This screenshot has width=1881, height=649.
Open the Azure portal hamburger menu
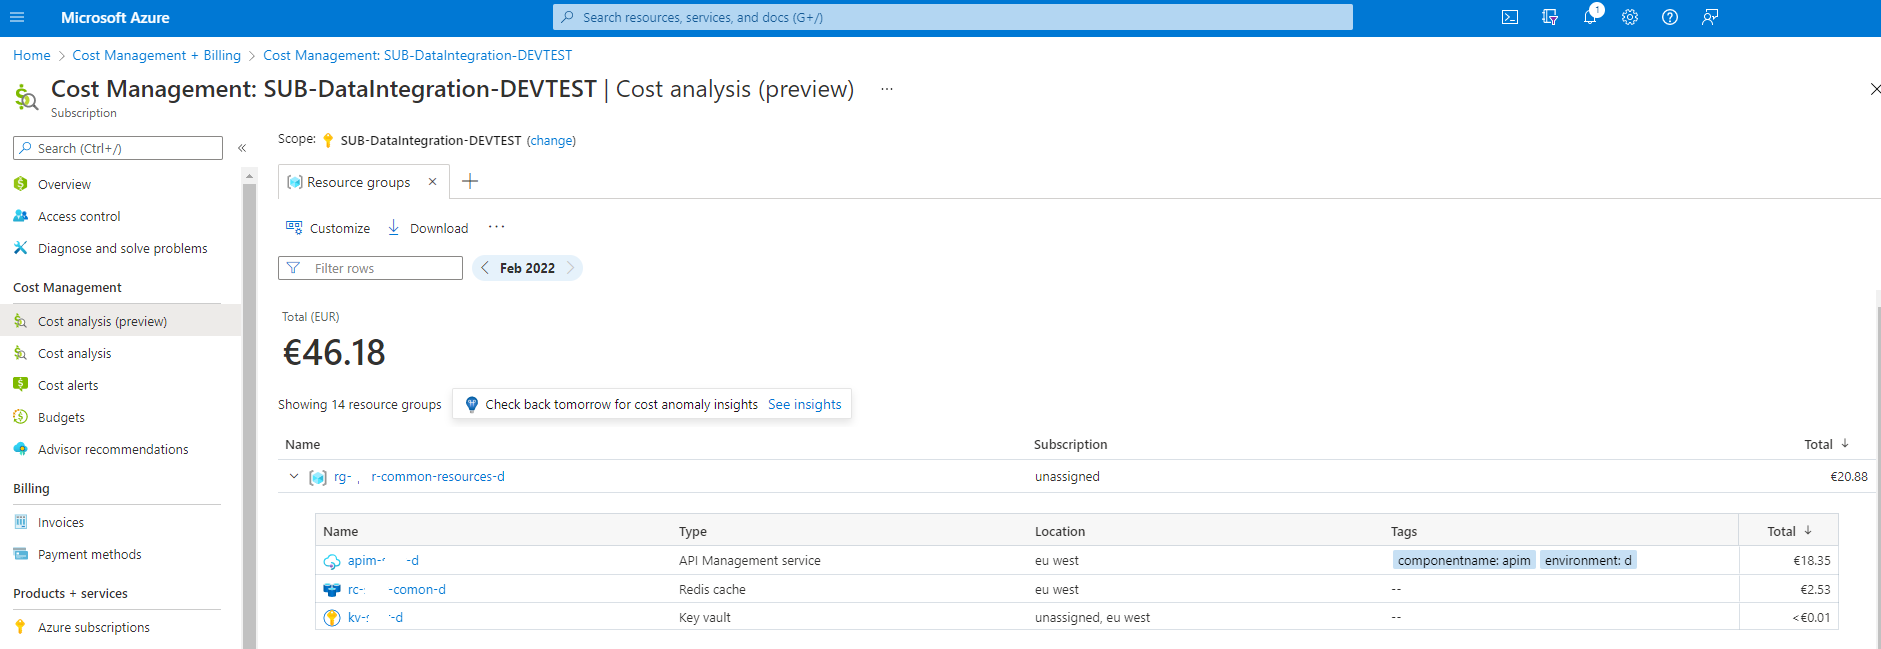17,17
